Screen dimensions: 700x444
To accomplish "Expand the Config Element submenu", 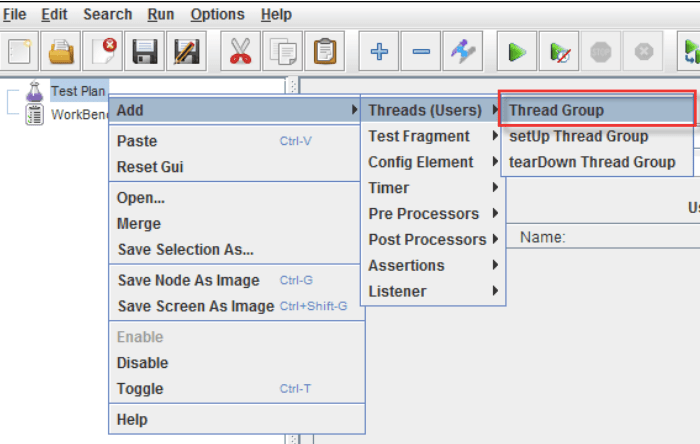I will 433,162.
